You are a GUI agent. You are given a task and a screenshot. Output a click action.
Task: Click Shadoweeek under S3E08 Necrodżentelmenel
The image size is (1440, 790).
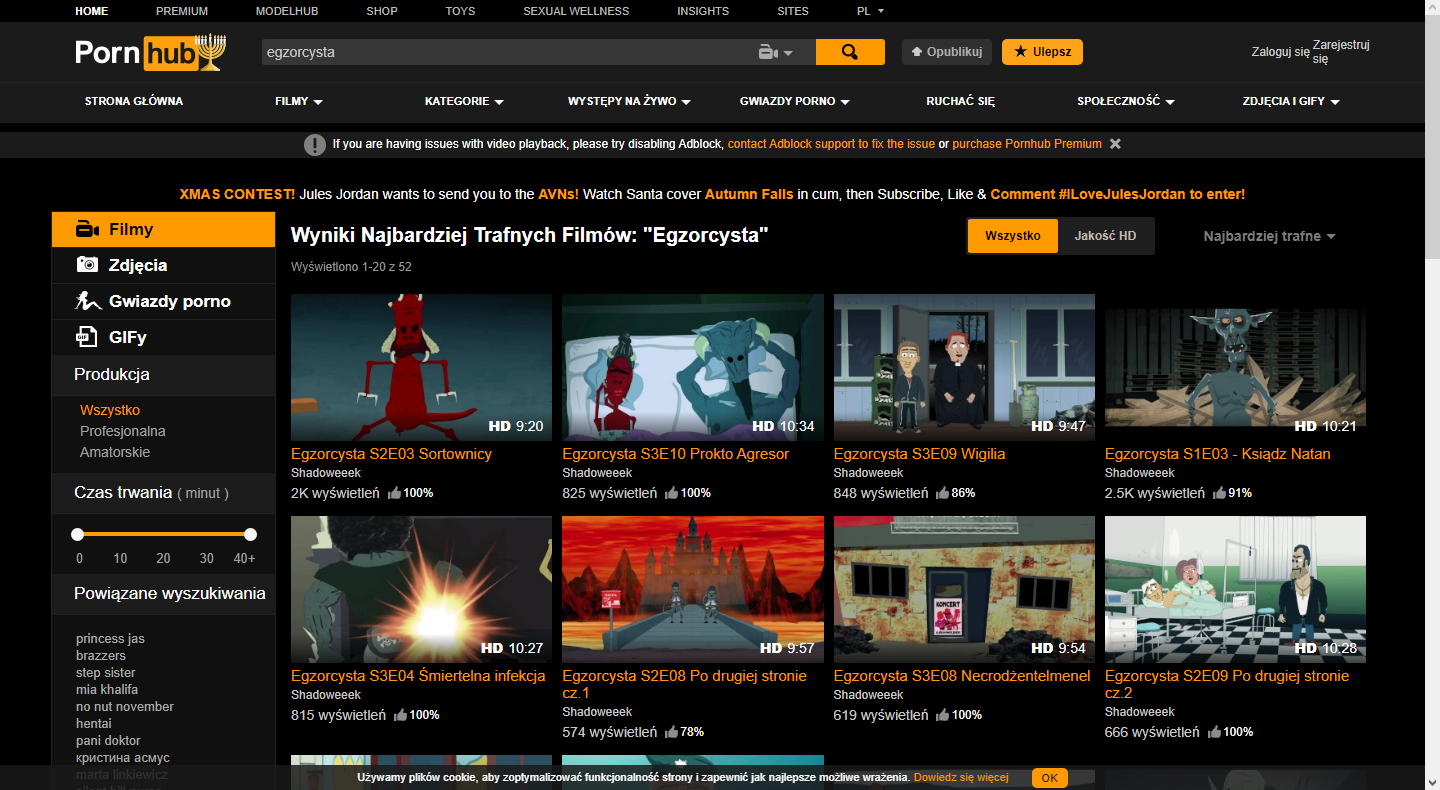tap(868, 695)
